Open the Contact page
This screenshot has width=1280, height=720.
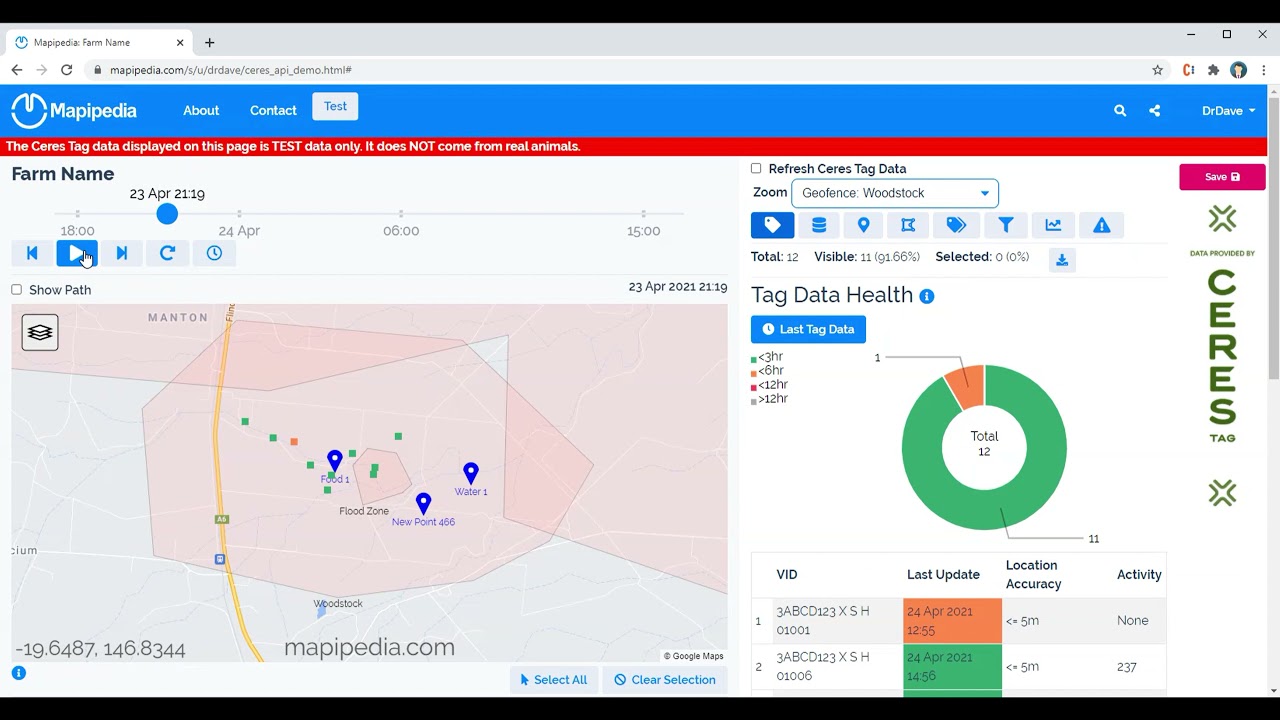273,111
